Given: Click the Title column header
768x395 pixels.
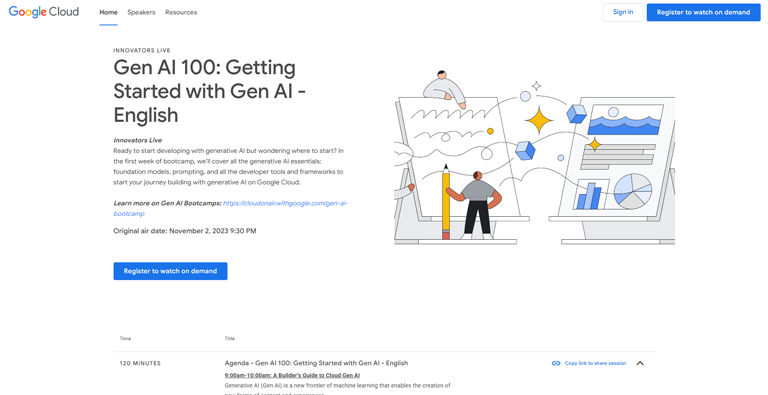Looking at the screenshot, I should coord(230,339).
